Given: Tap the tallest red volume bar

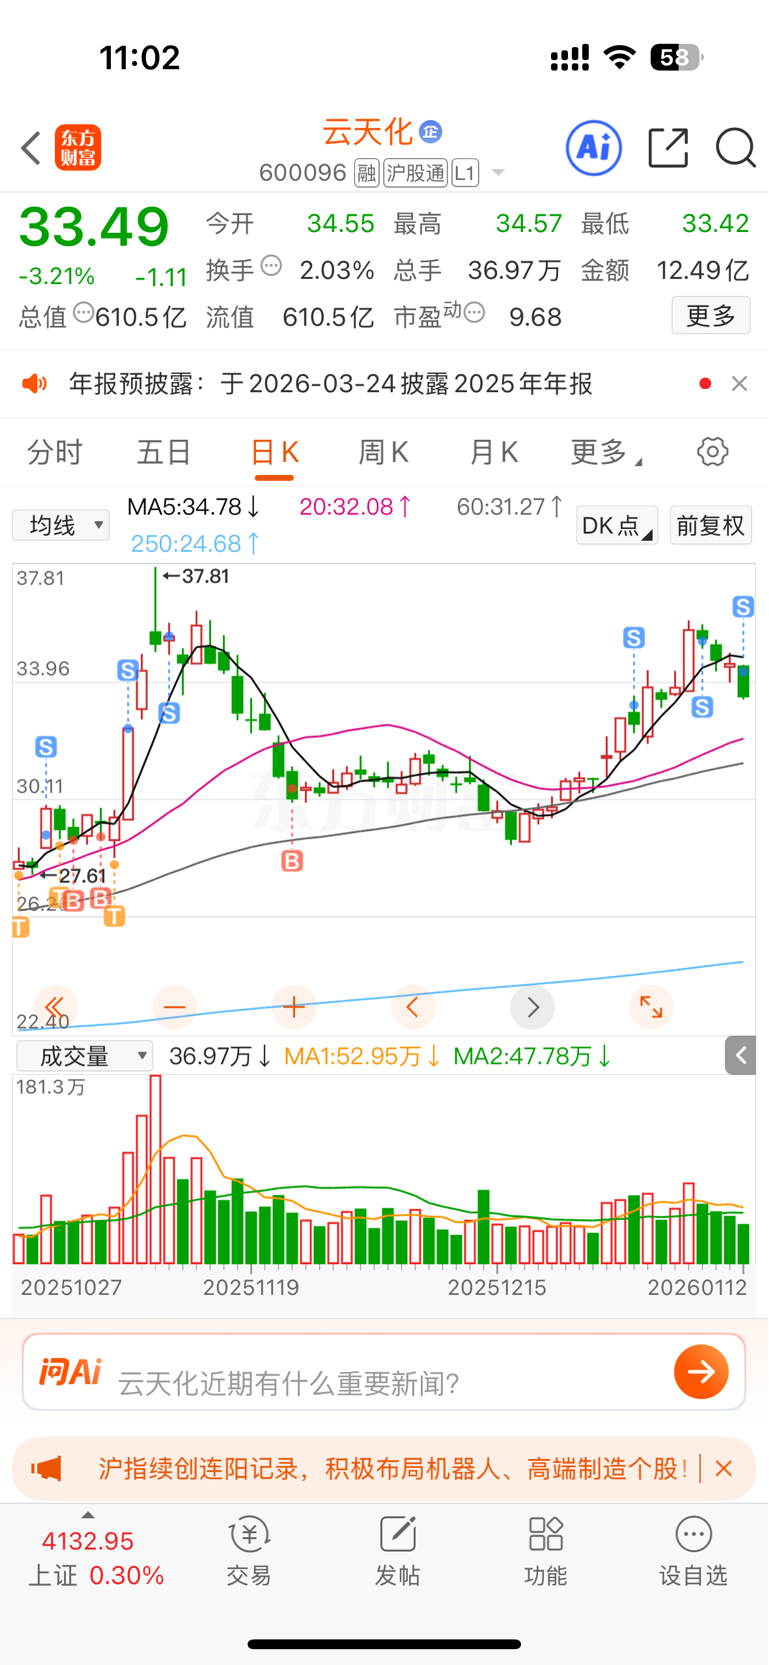Looking at the screenshot, I should (155, 1170).
